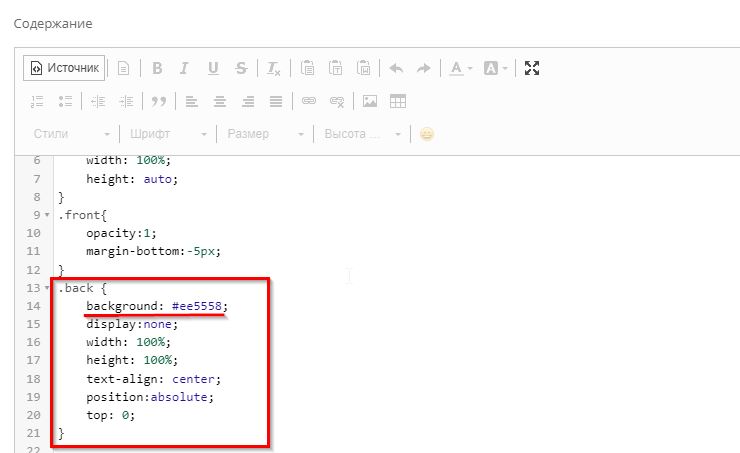Click the Undo arrow icon
740x453 pixels.
pos(396,68)
